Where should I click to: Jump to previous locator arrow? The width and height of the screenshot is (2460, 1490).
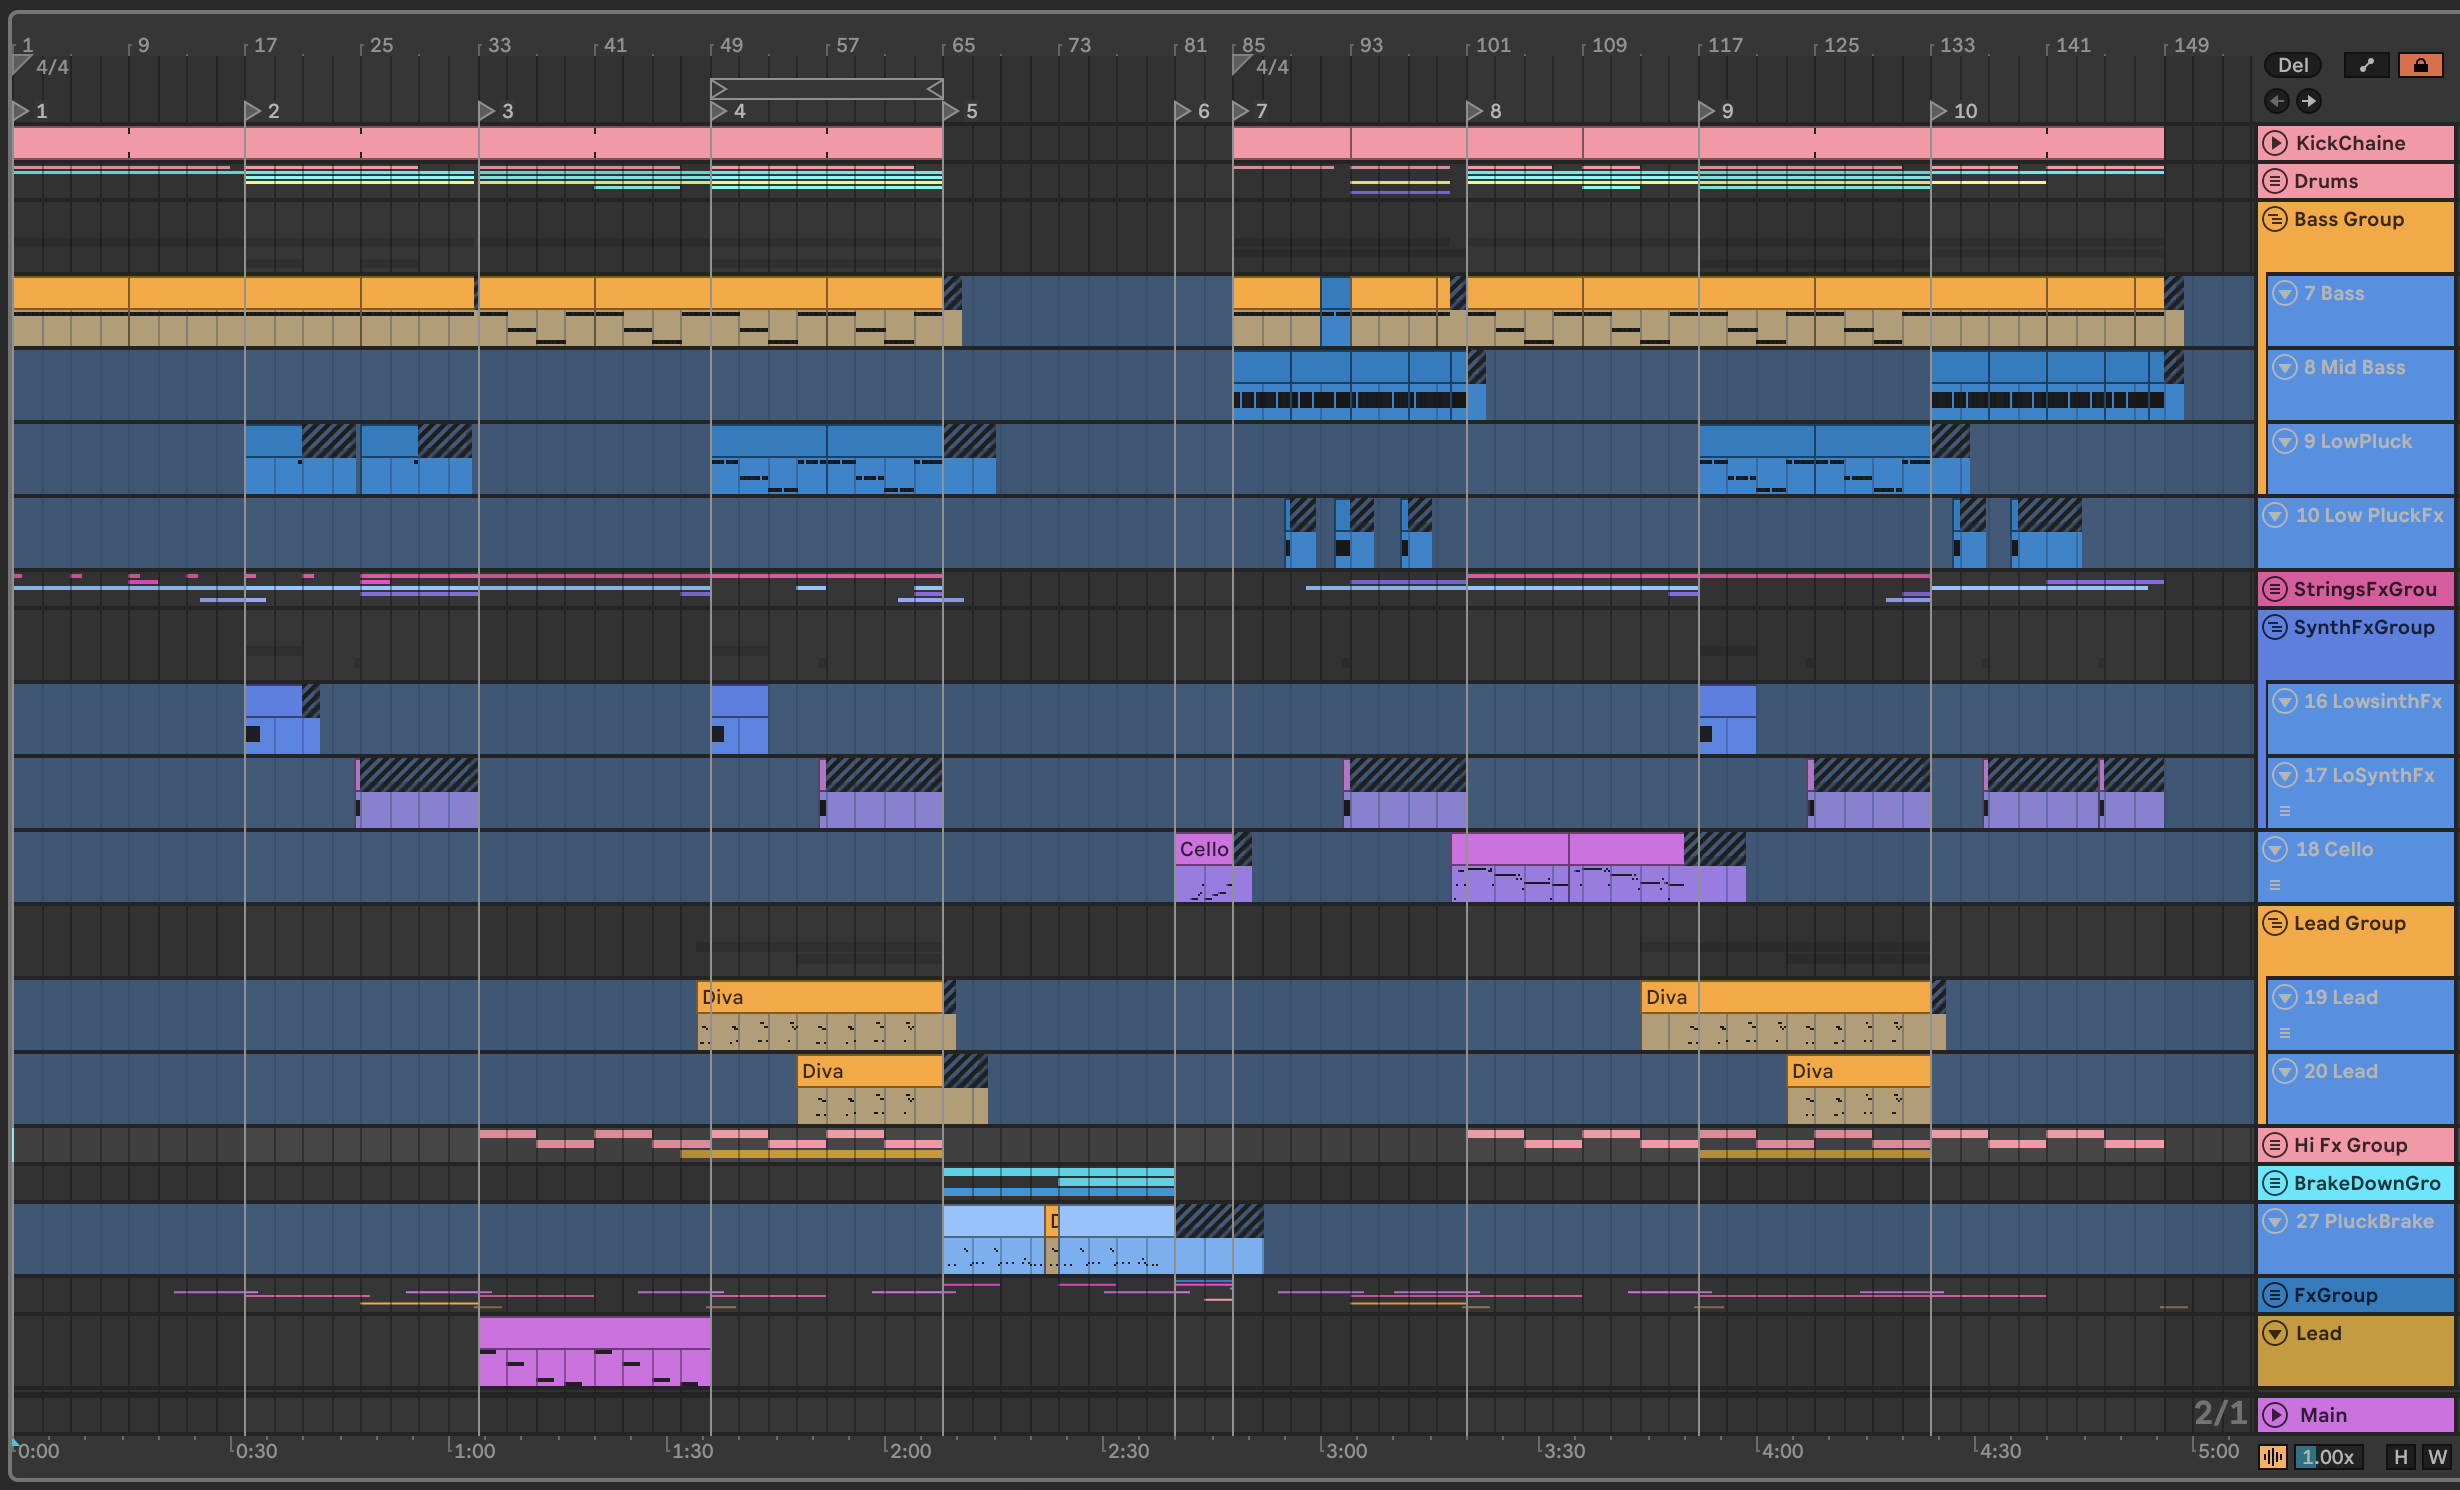click(2277, 101)
